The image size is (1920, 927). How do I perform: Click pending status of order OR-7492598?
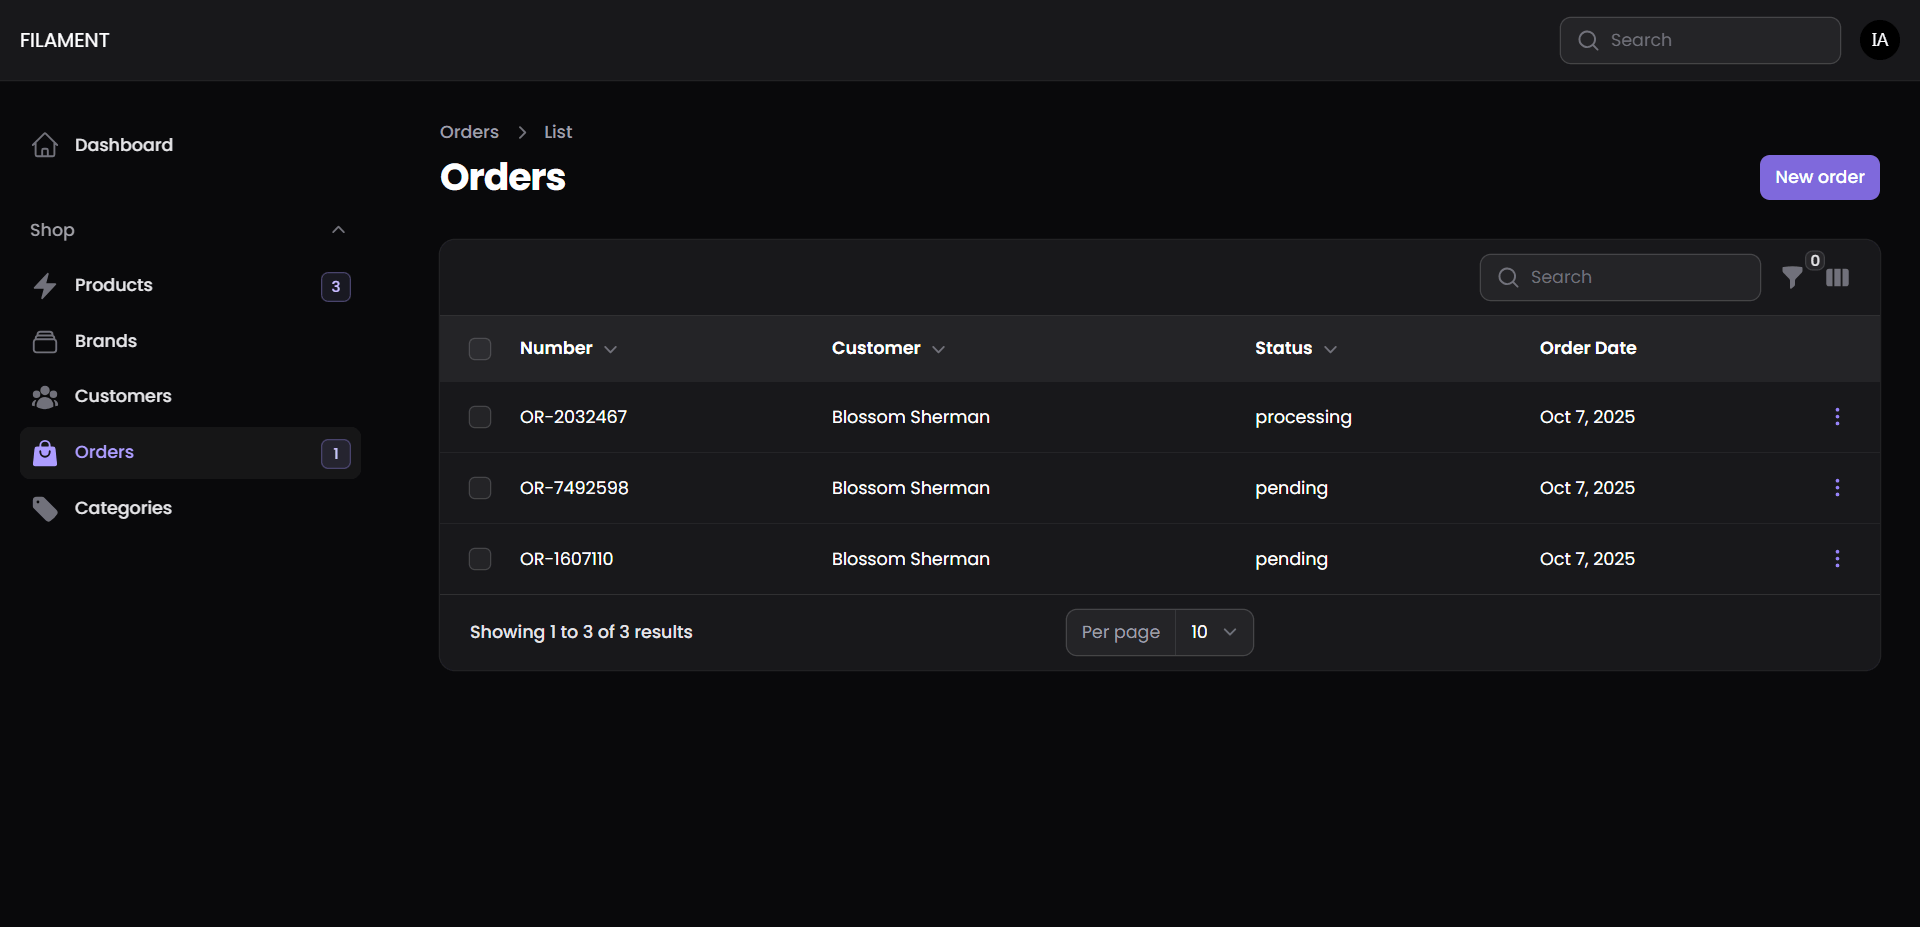[1291, 489]
